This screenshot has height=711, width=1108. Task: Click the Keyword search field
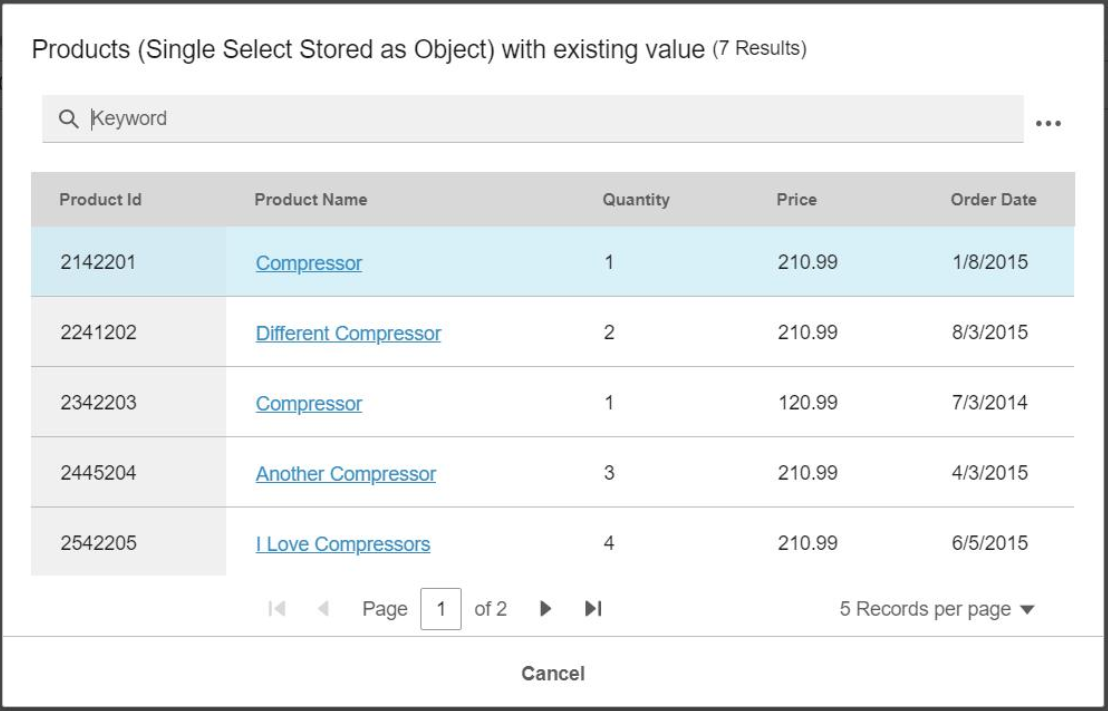550,119
